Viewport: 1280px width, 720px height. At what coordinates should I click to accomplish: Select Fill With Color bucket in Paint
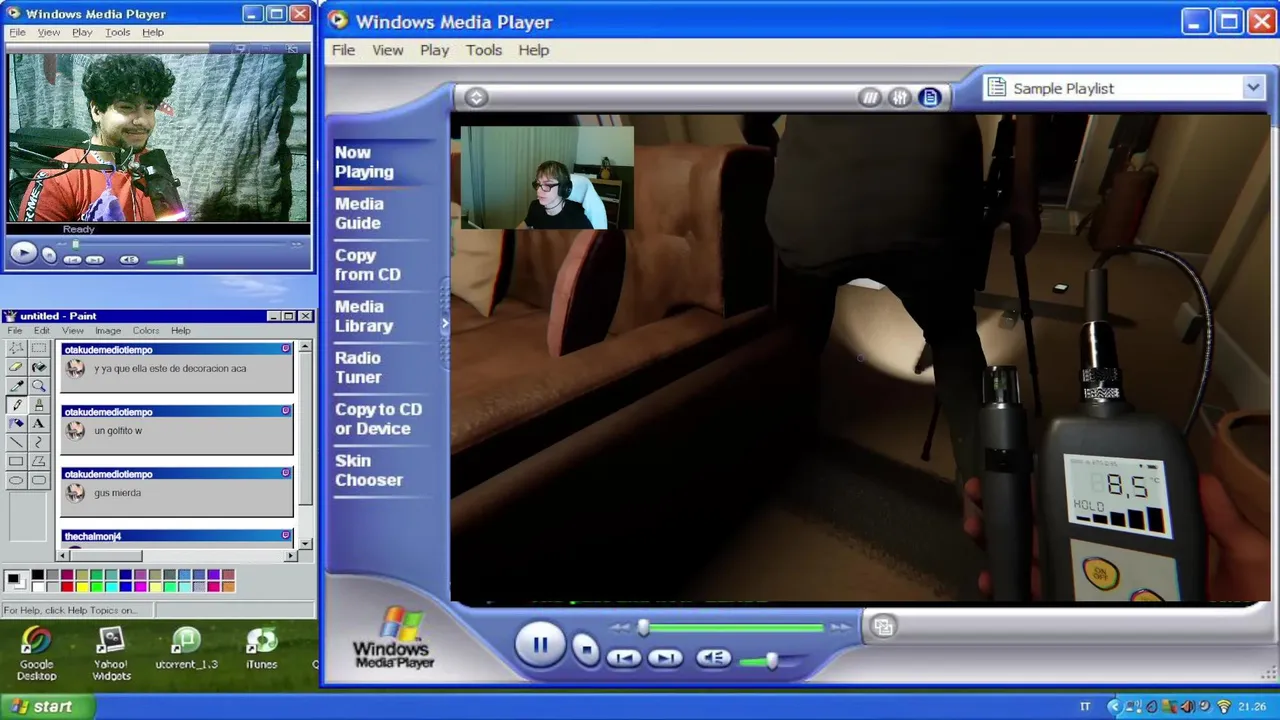click(38, 367)
